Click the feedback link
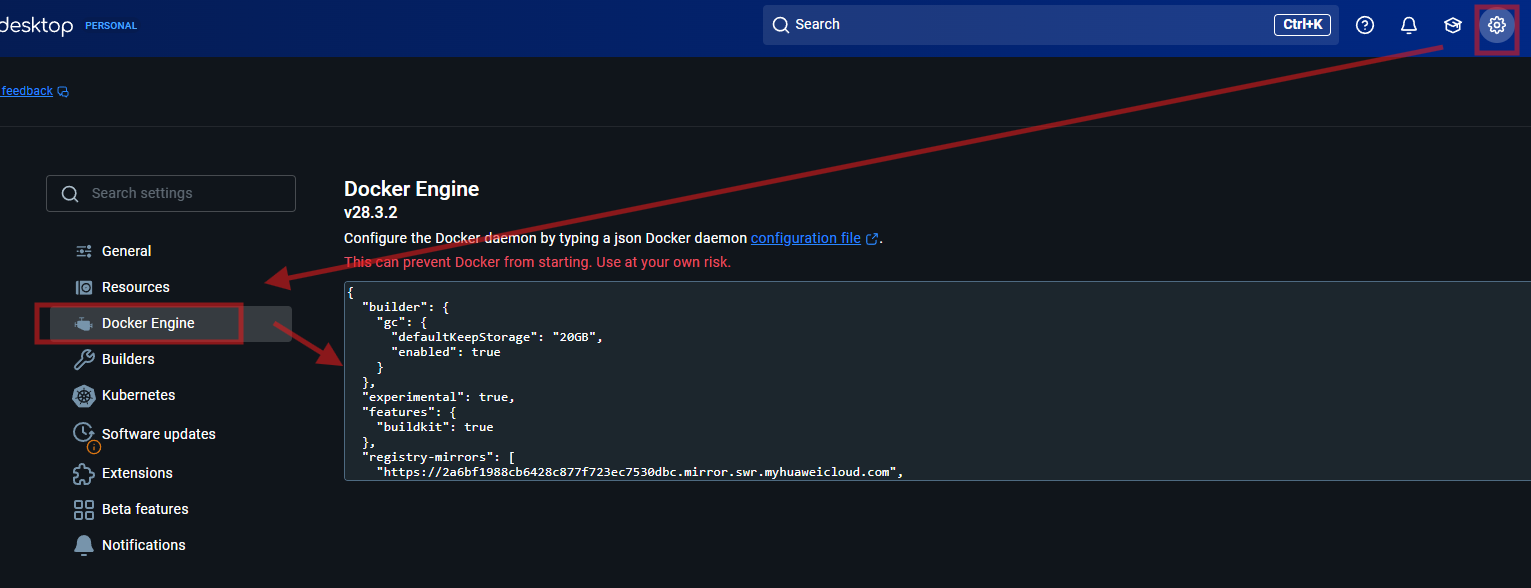The image size is (1531, 588). (27, 91)
